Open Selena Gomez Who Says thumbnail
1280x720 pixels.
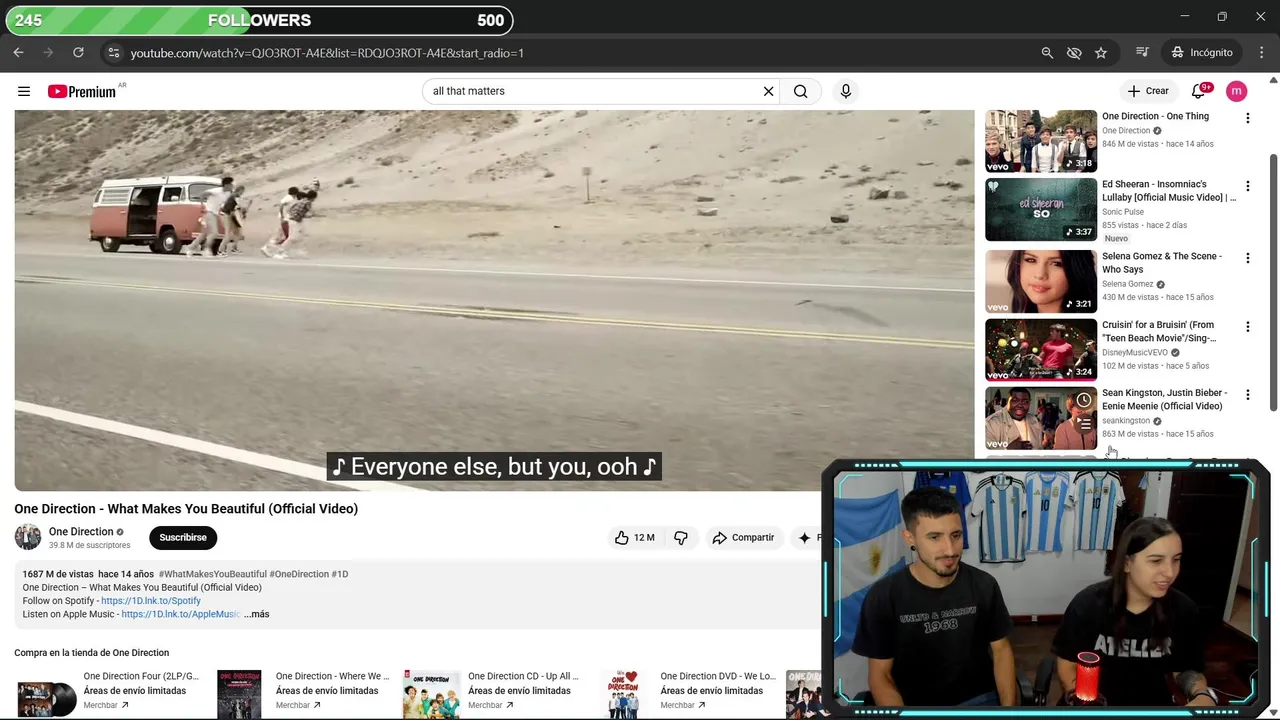[x=1041, y=281]
